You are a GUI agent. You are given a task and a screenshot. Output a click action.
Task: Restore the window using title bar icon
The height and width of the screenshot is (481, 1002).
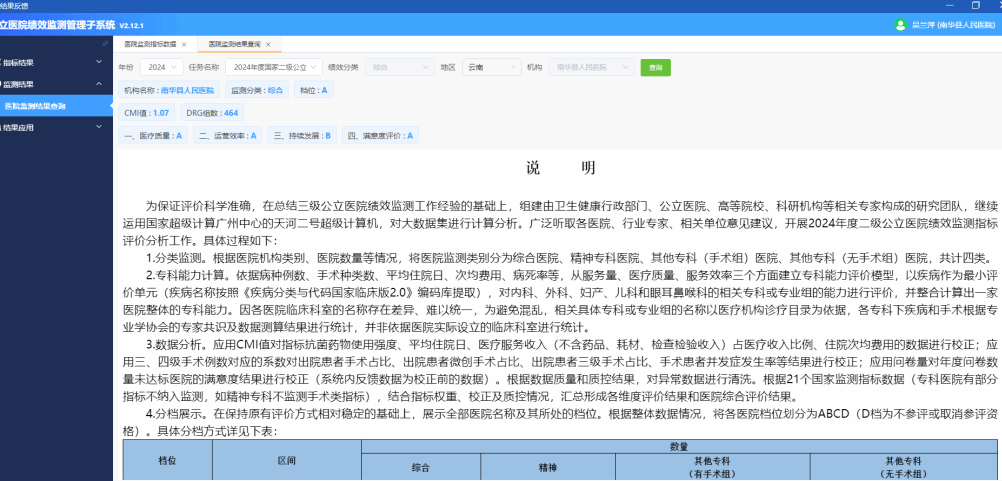975,5
